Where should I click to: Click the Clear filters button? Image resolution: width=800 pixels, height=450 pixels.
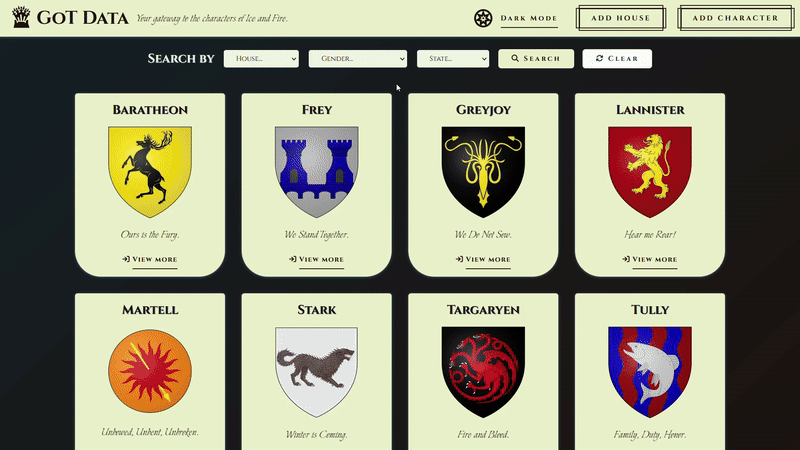(617, 59)
